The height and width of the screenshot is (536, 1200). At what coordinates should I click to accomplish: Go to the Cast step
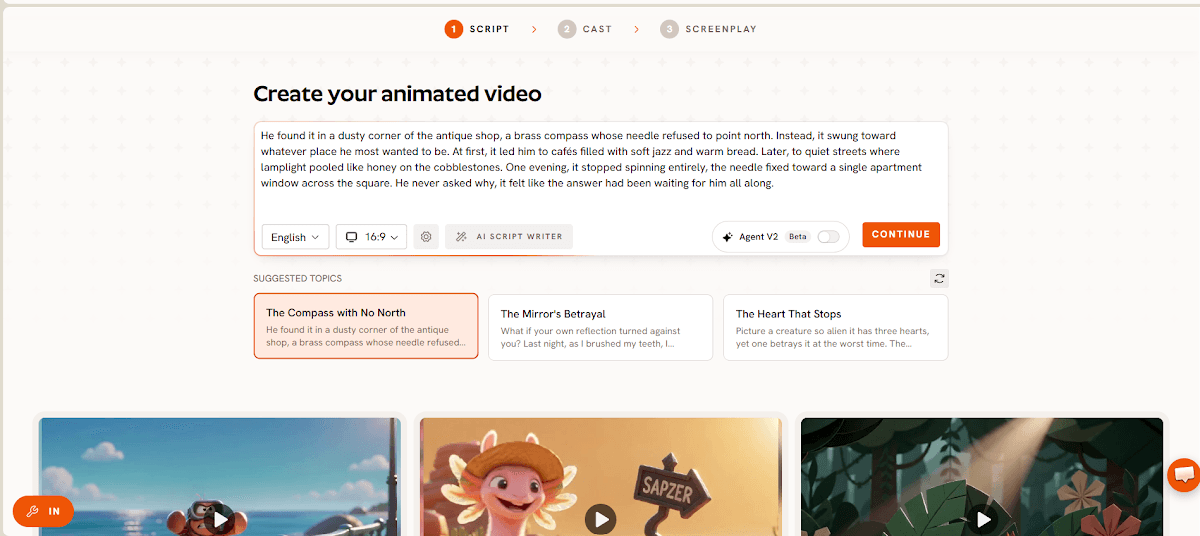click(x=585, y=29)
